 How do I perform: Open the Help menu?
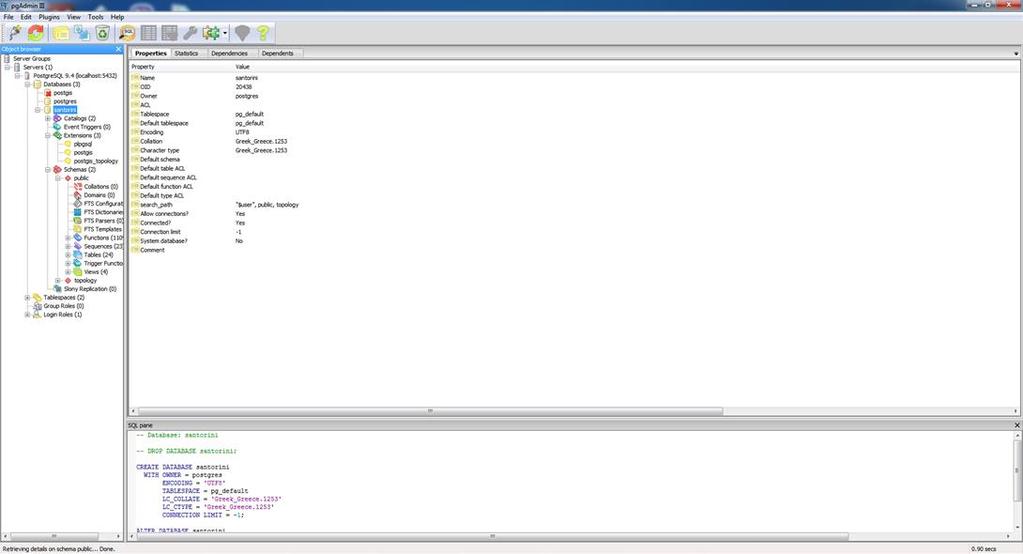point(117,17)
